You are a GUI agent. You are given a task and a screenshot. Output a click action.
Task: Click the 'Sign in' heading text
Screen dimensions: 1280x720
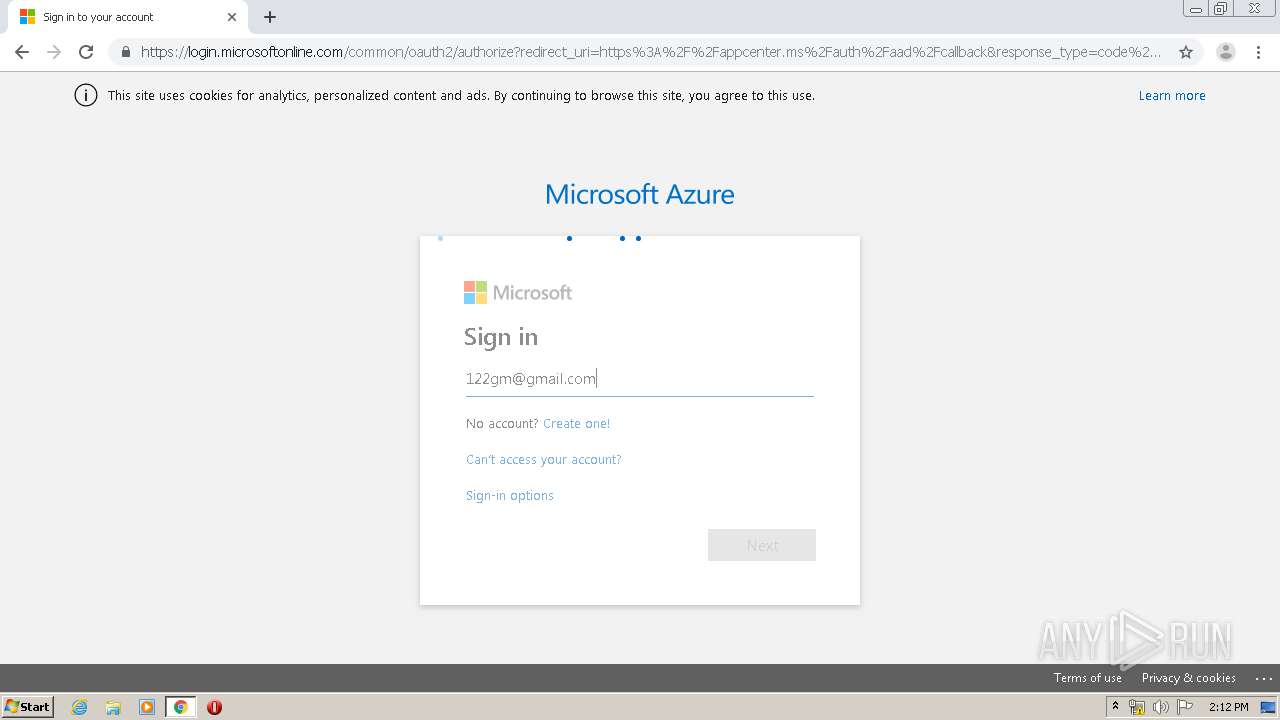[x=501, y=337]
